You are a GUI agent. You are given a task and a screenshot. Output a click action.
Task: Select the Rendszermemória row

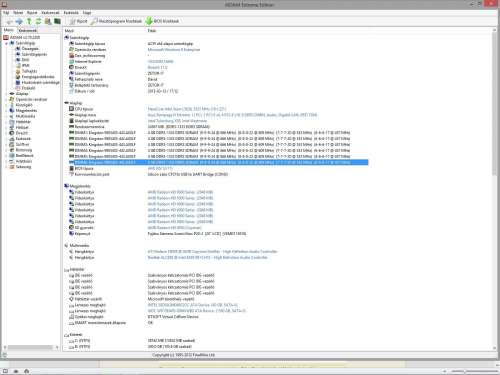click(139, 127)
